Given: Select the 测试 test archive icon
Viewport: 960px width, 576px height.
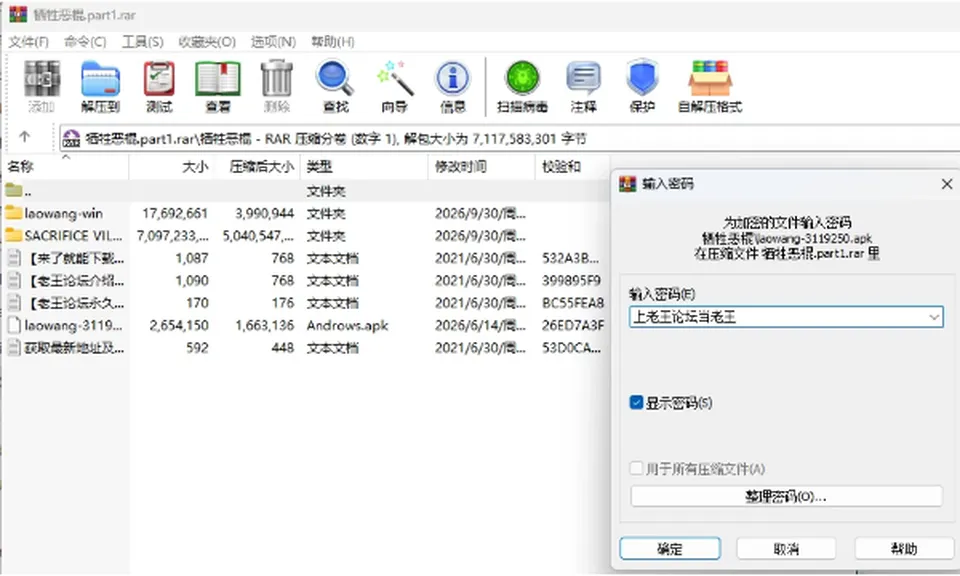Looking at the screenshot, I should click(159, 79).
